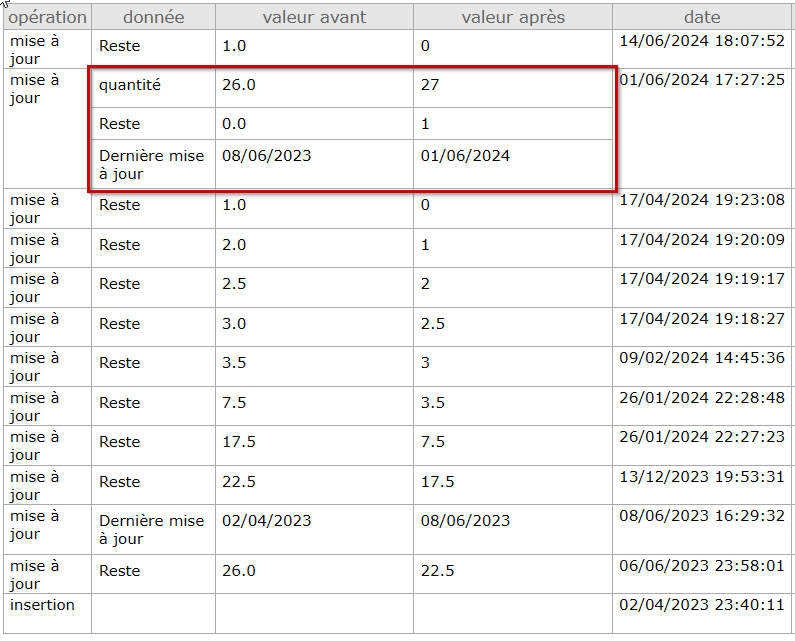Click the 26.0 value in quantité row
The height and width of the screenshot is (641, 795).
(239, 86)
